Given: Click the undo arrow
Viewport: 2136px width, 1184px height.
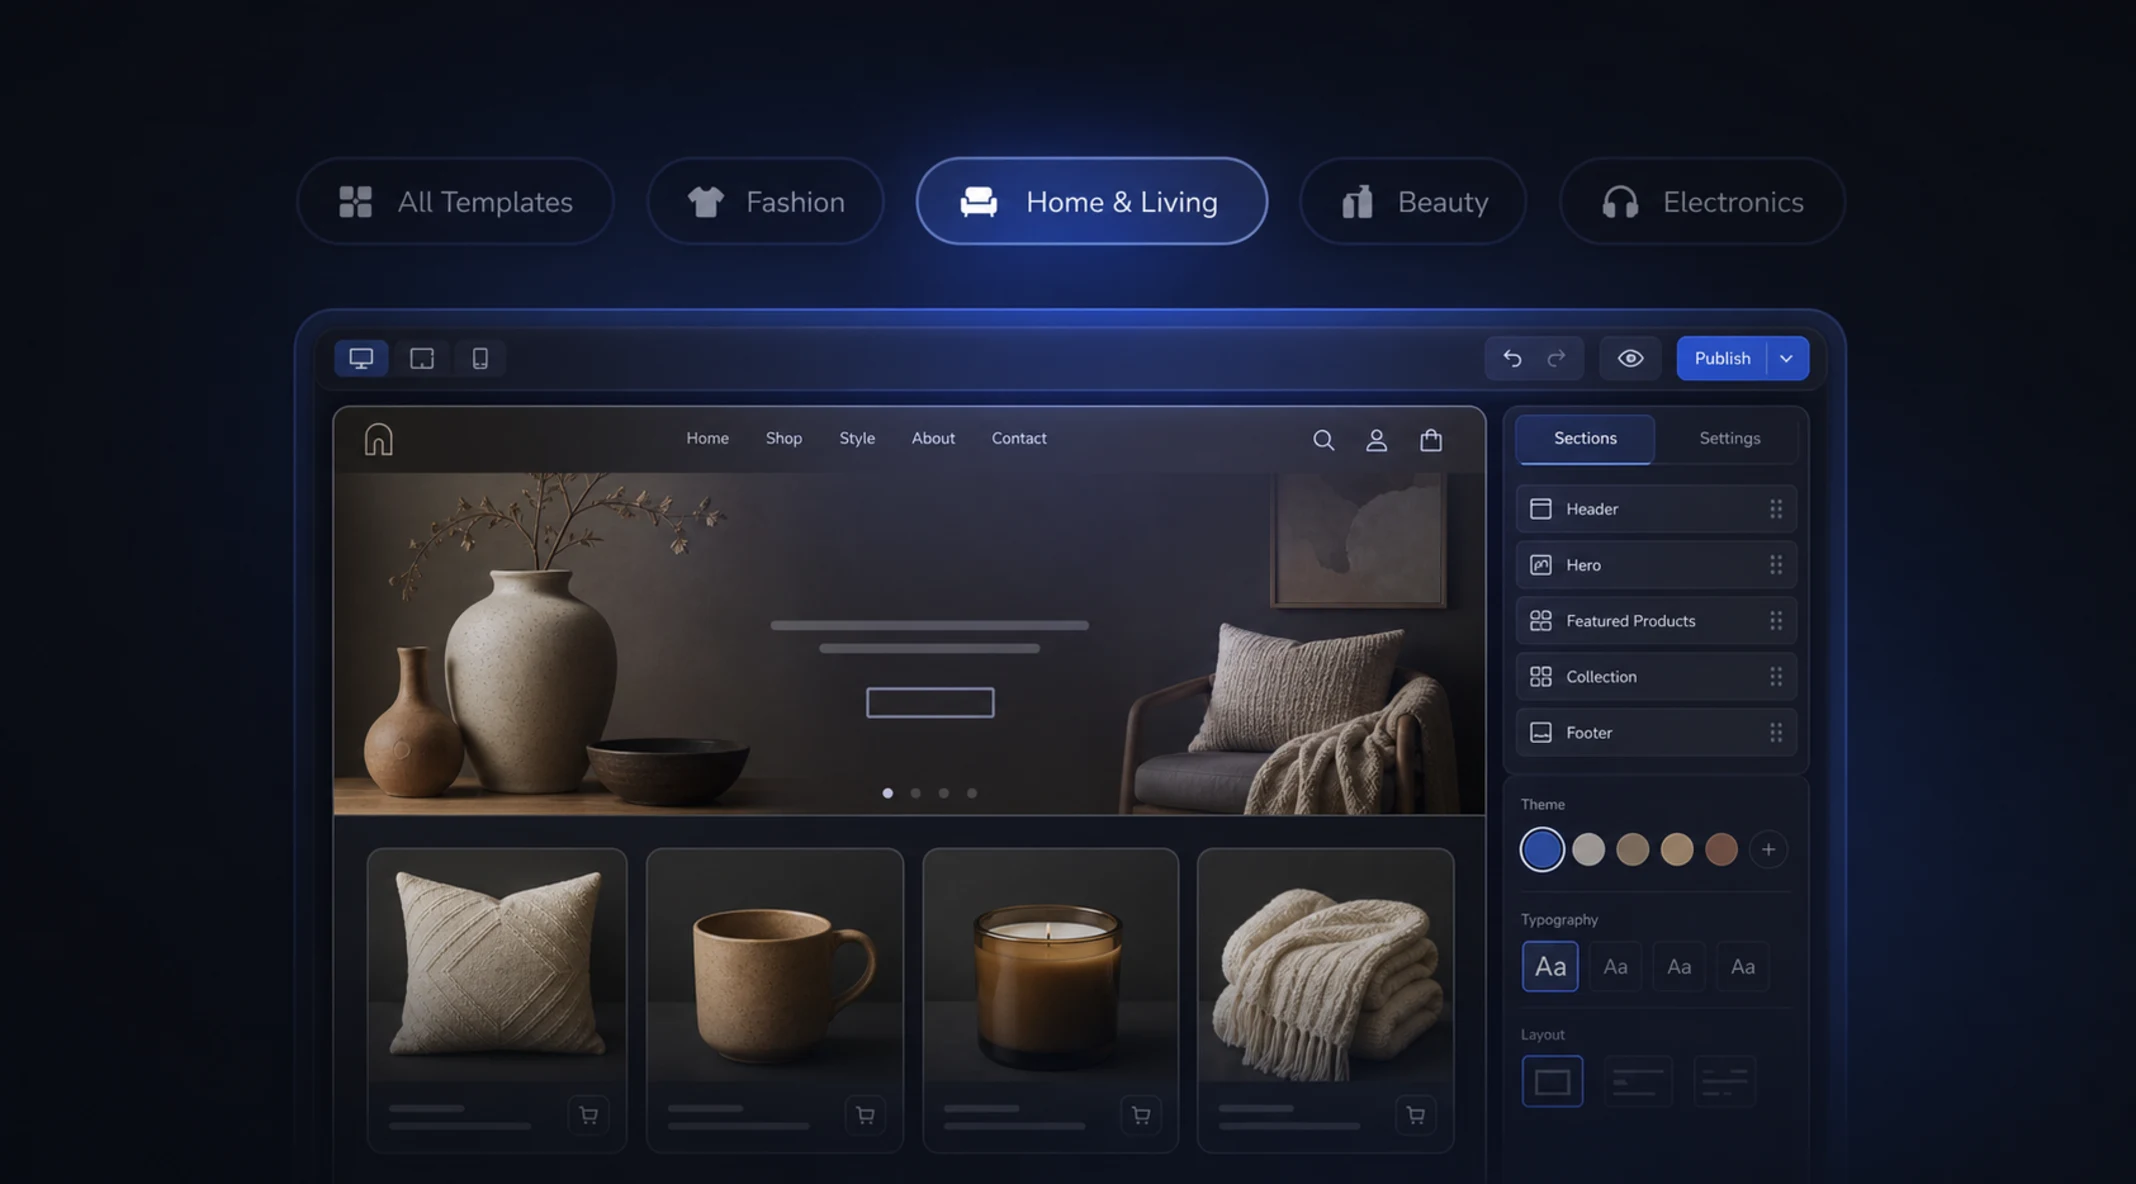Looking at the screenshot, I should tap(1512, 358).
